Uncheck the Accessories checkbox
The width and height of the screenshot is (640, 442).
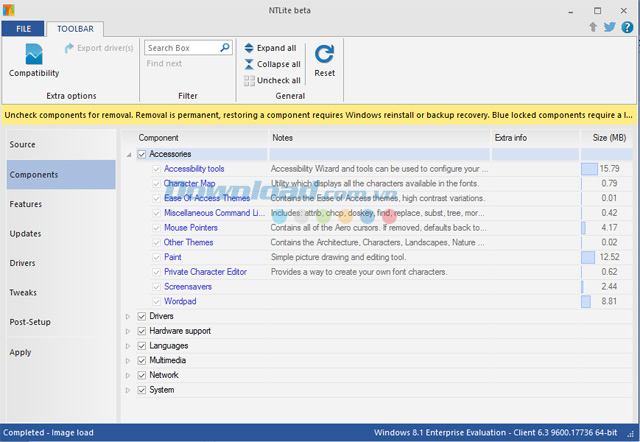[142, 154]
